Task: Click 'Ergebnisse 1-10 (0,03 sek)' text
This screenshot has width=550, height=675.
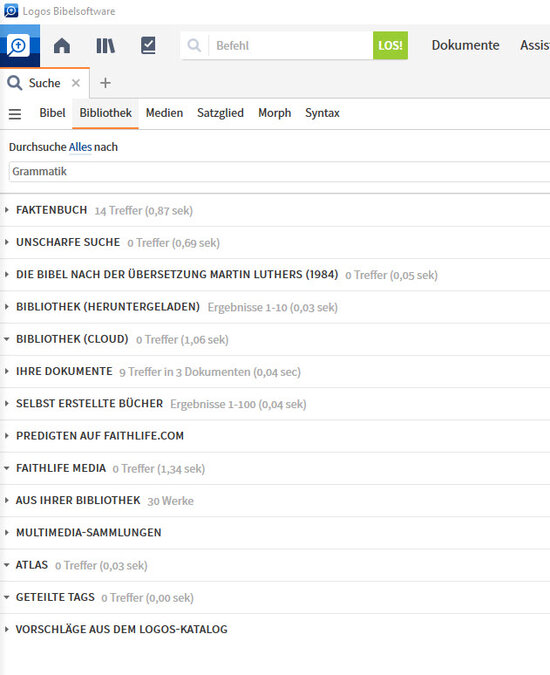Action: [x=272, y=308]
